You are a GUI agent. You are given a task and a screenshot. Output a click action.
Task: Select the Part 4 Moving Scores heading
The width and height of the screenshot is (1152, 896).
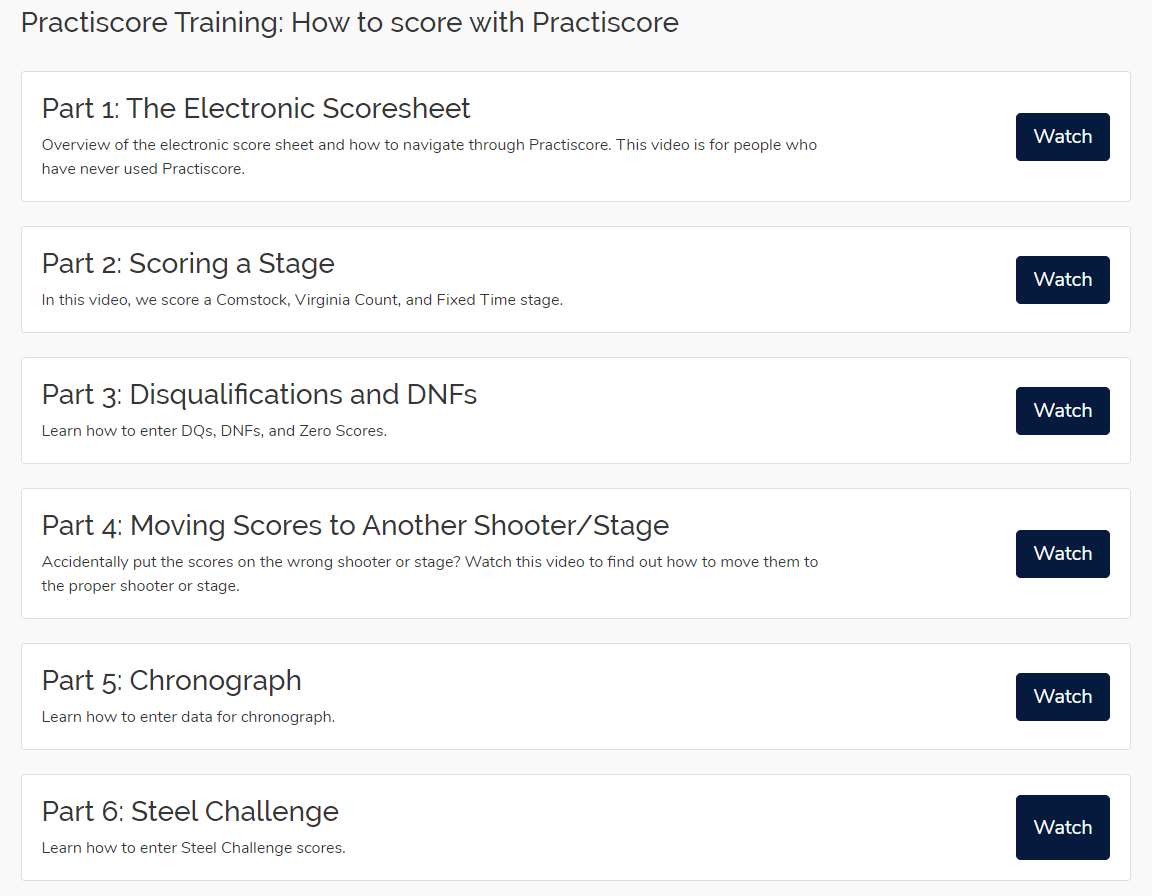pyautogui.click(x=355, y=524)
